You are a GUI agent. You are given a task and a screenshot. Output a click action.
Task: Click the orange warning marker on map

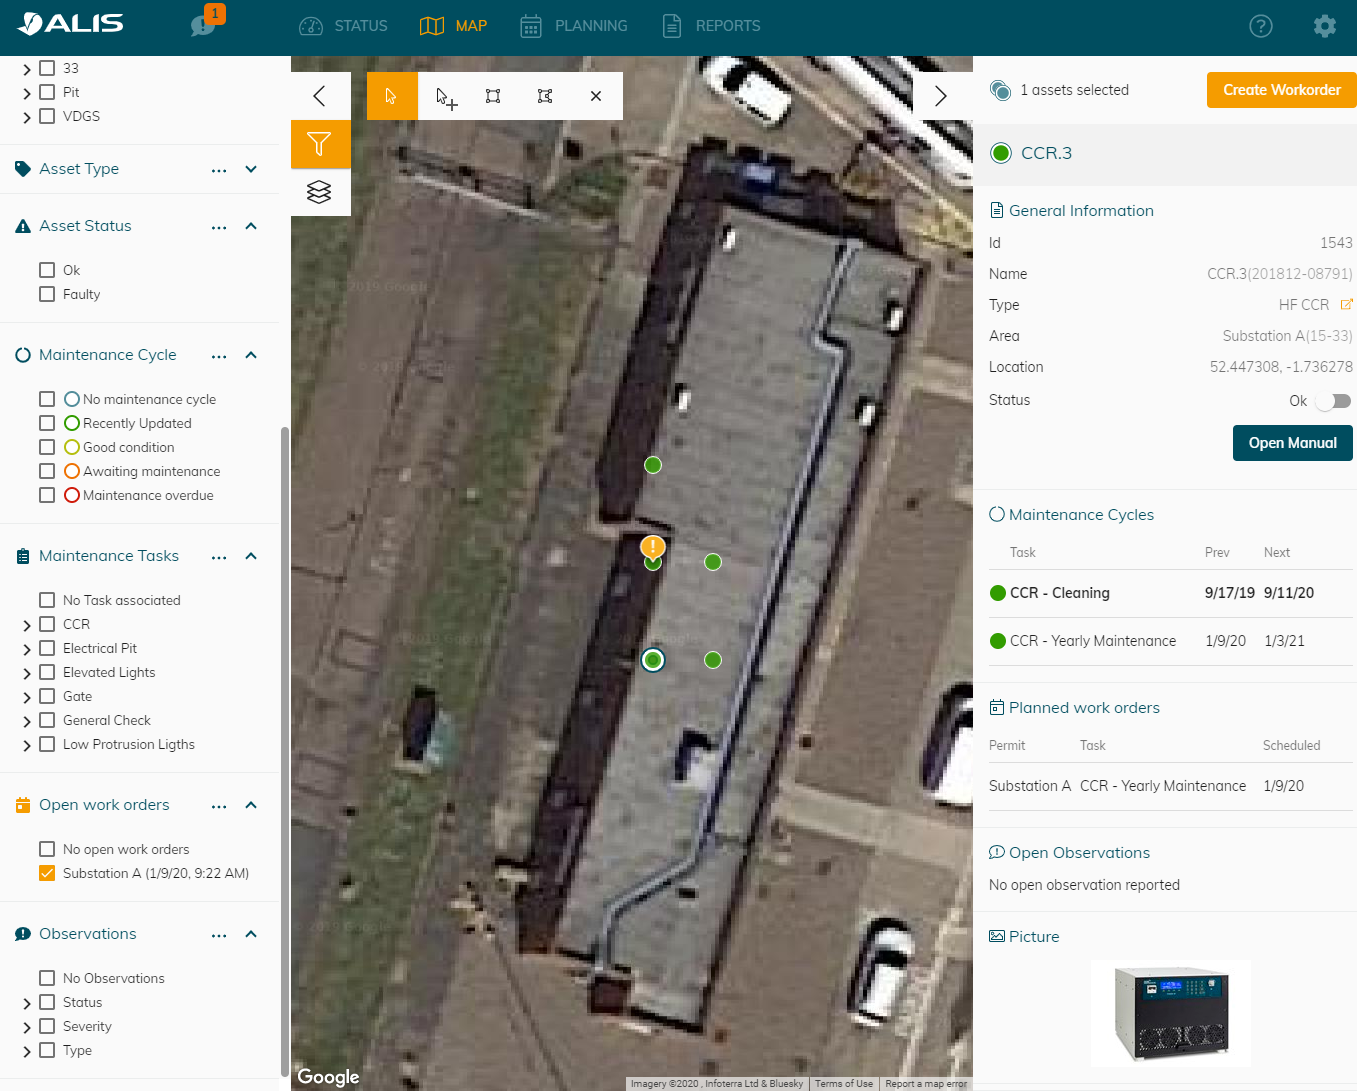pyautogui.click(x=652, y=546)
